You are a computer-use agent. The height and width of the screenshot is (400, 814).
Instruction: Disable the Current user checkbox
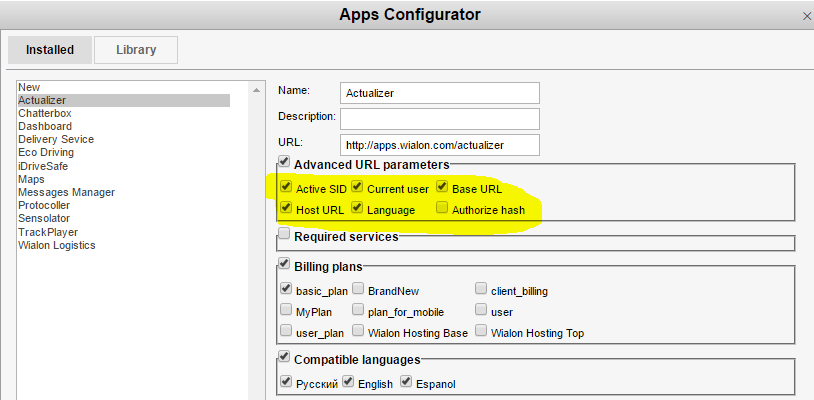click(x=357, y=187)
